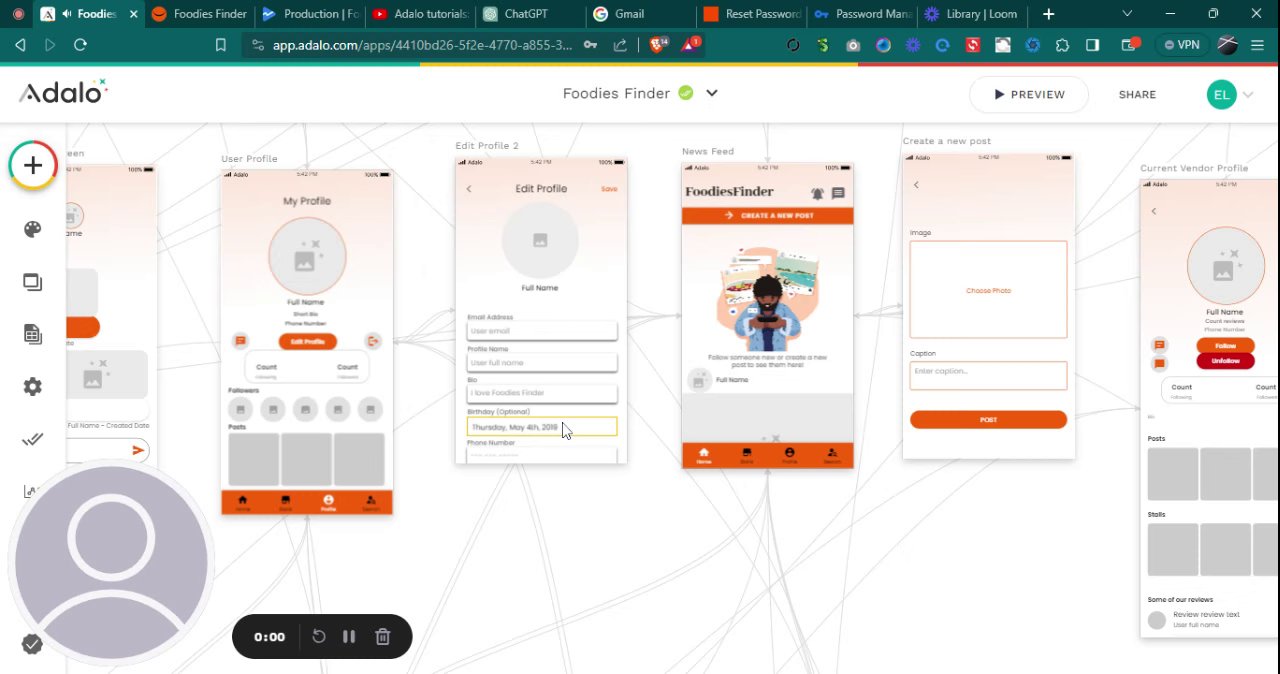Open the Screens panel icon

click(33, 282)
